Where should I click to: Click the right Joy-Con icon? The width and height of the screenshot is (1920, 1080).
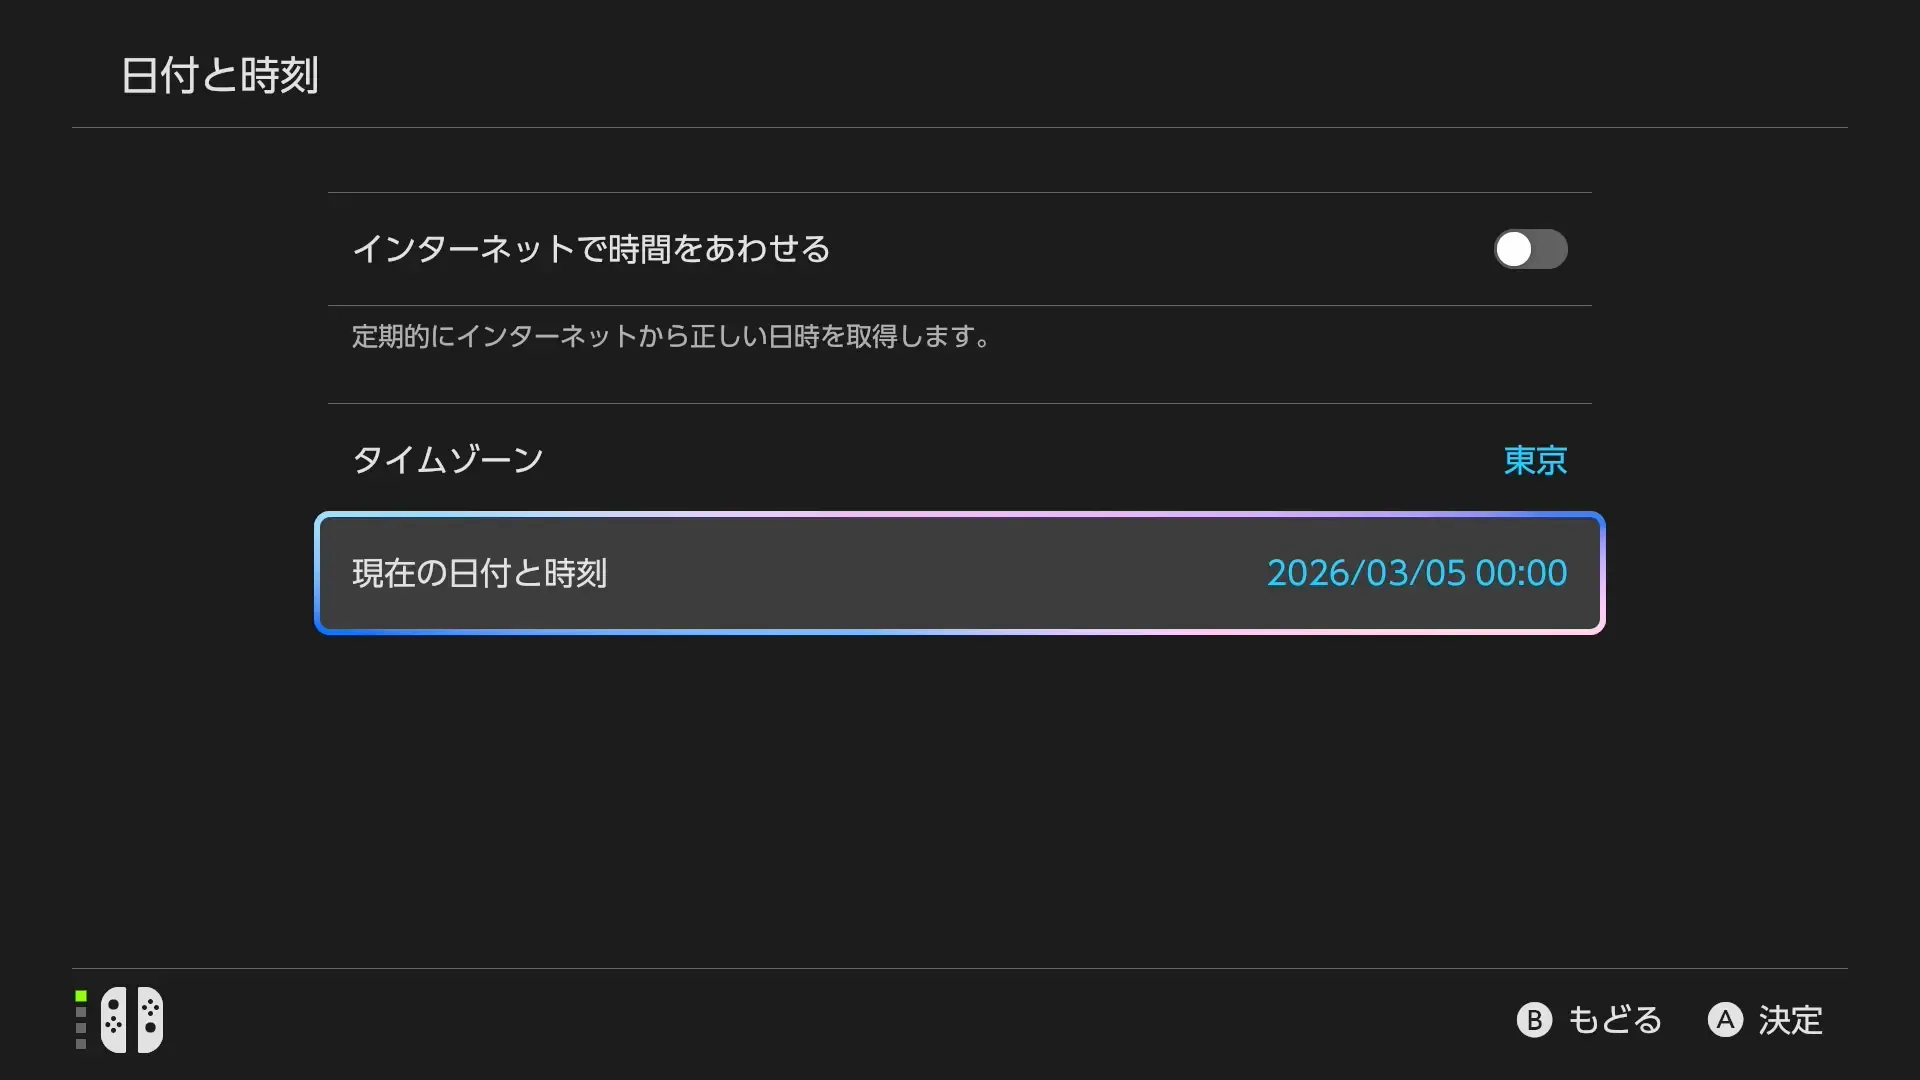click(x=150, y=1020)
